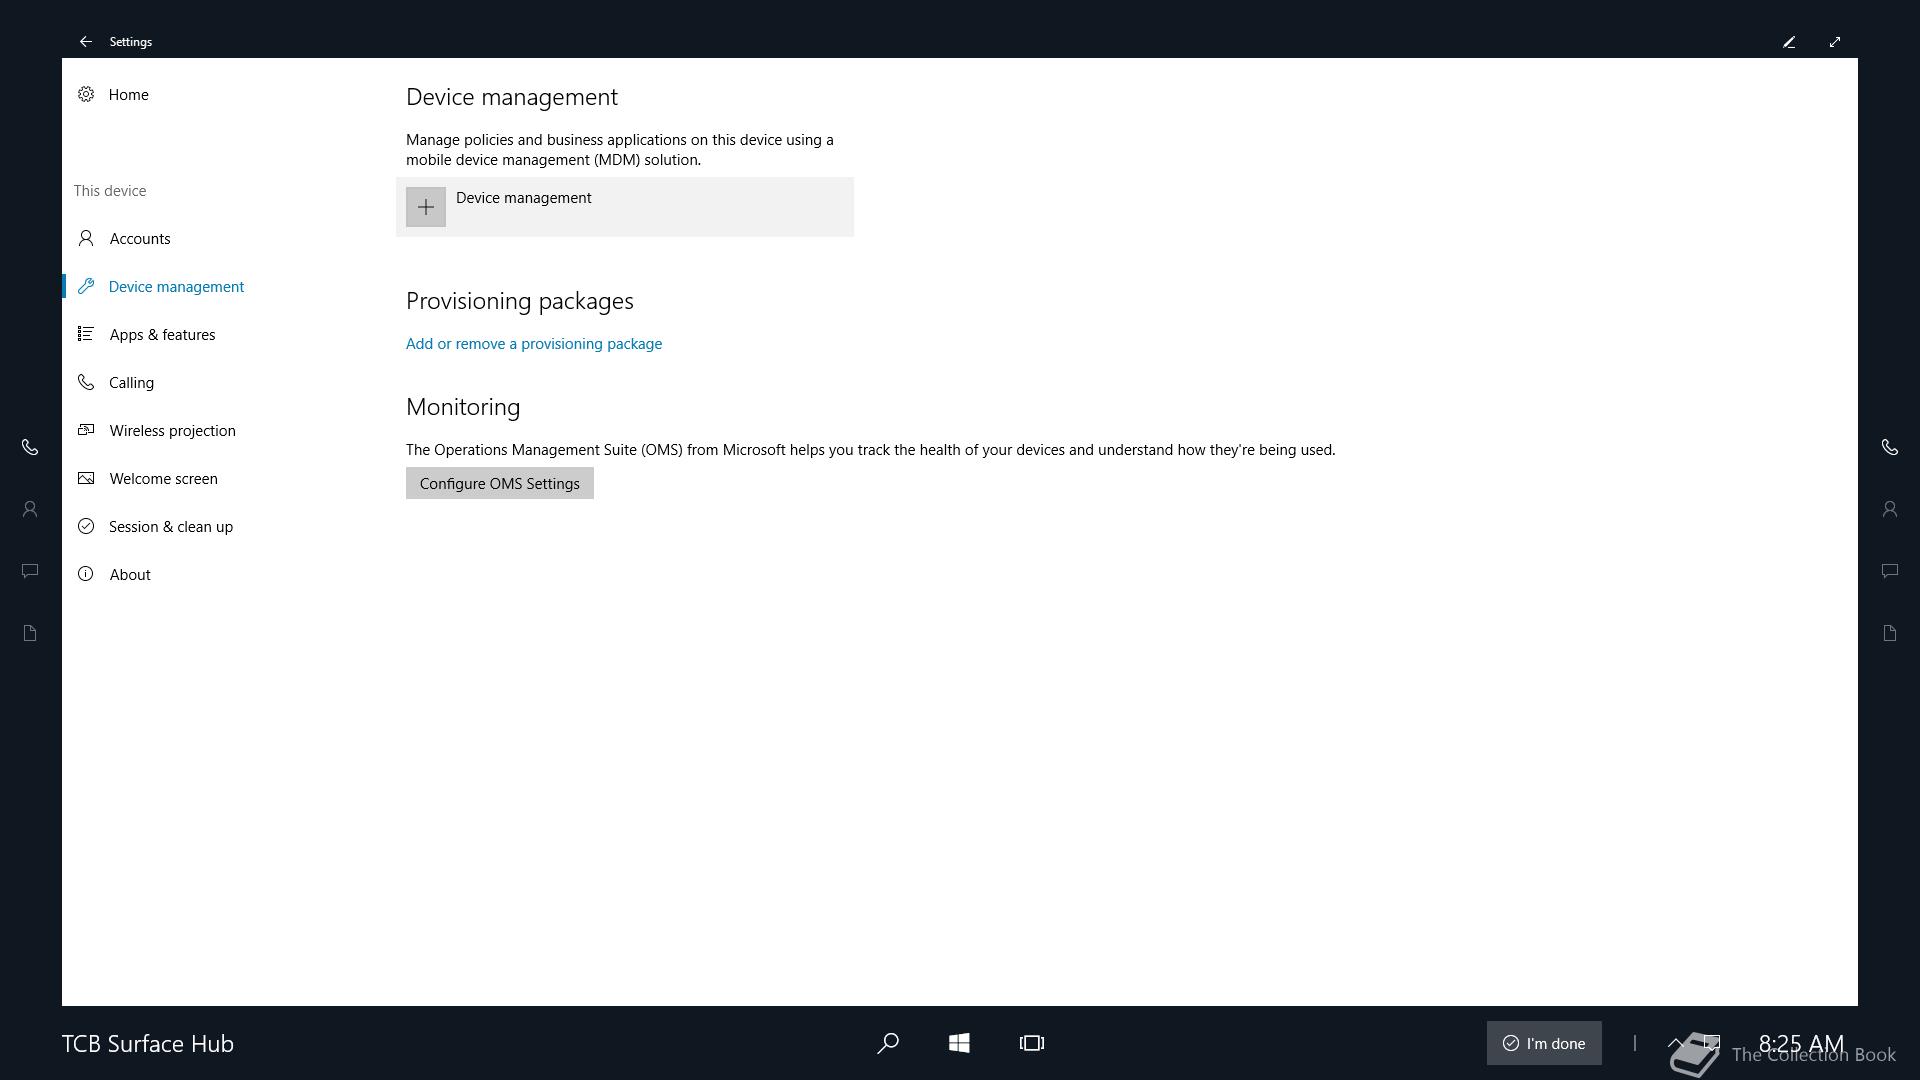The image size is (1920, 1080).
Task: Select Device management in the sidebar
Action: tap(176, 286)
